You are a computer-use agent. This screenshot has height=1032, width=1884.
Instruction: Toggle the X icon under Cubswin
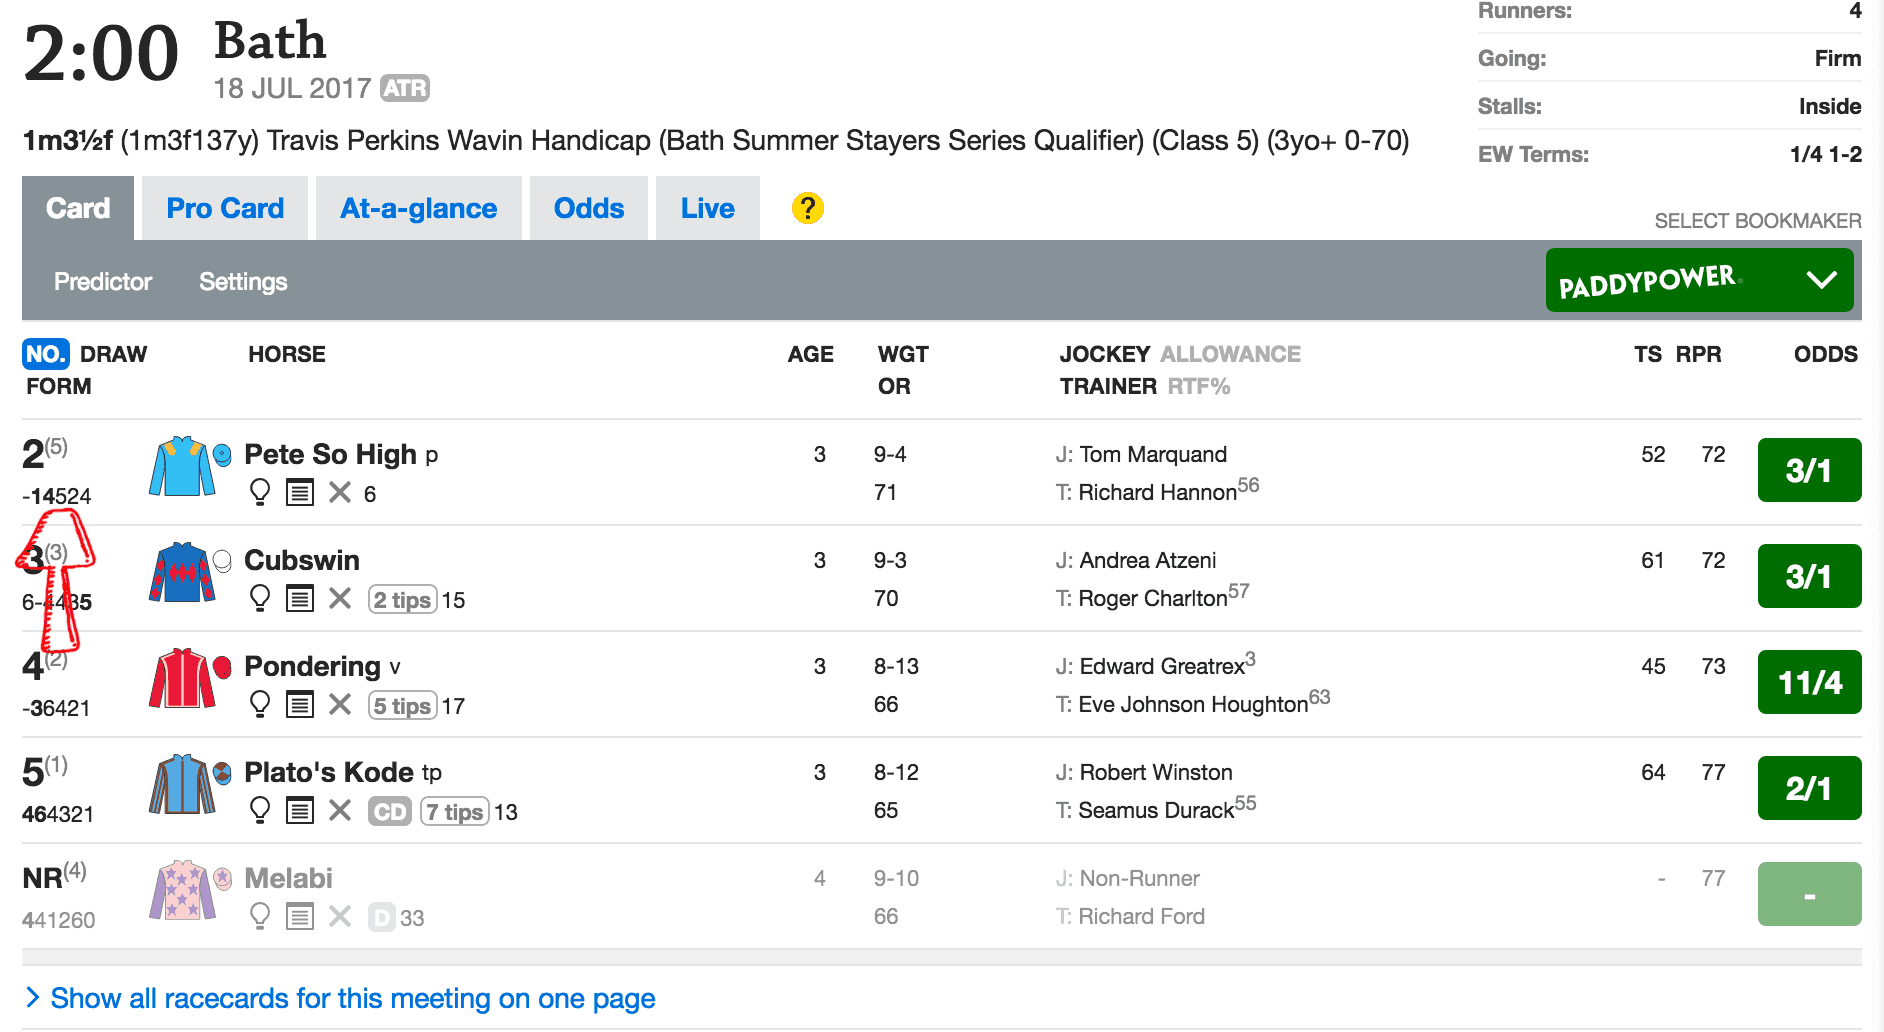pyautogui.click(x=340, y=598)
